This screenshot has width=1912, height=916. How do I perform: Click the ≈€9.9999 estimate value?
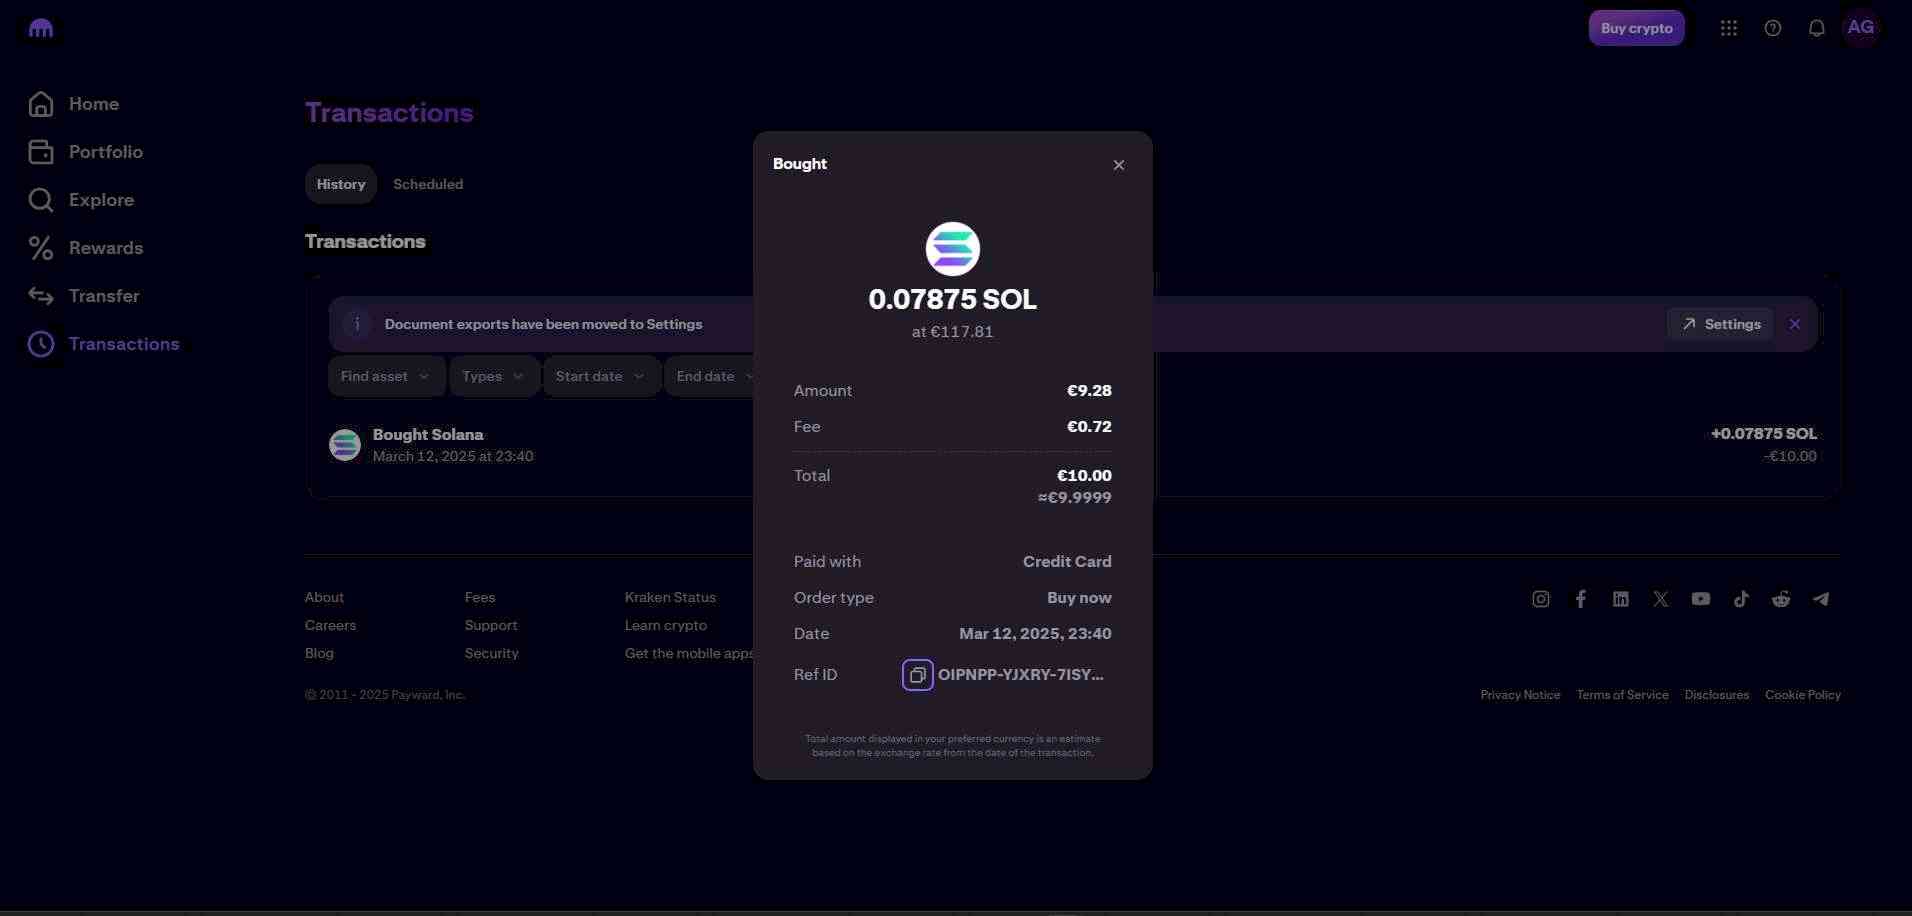point(1074,498)
